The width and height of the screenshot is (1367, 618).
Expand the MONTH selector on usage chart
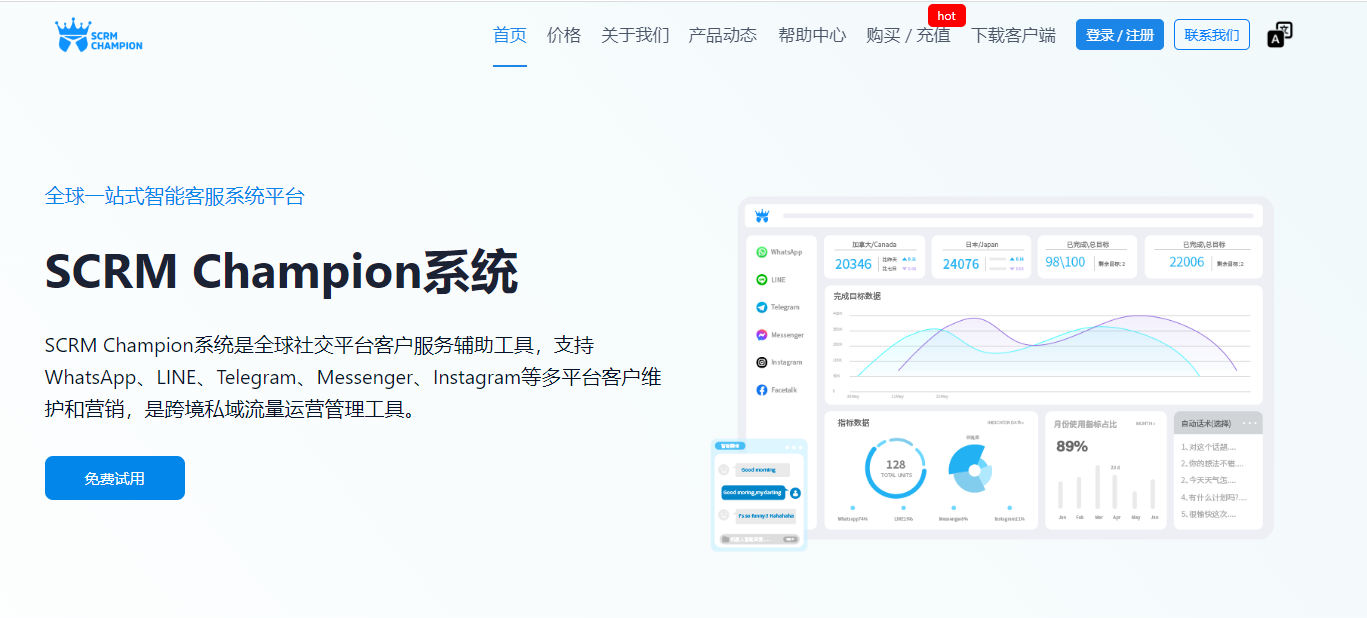[1145, 424]
